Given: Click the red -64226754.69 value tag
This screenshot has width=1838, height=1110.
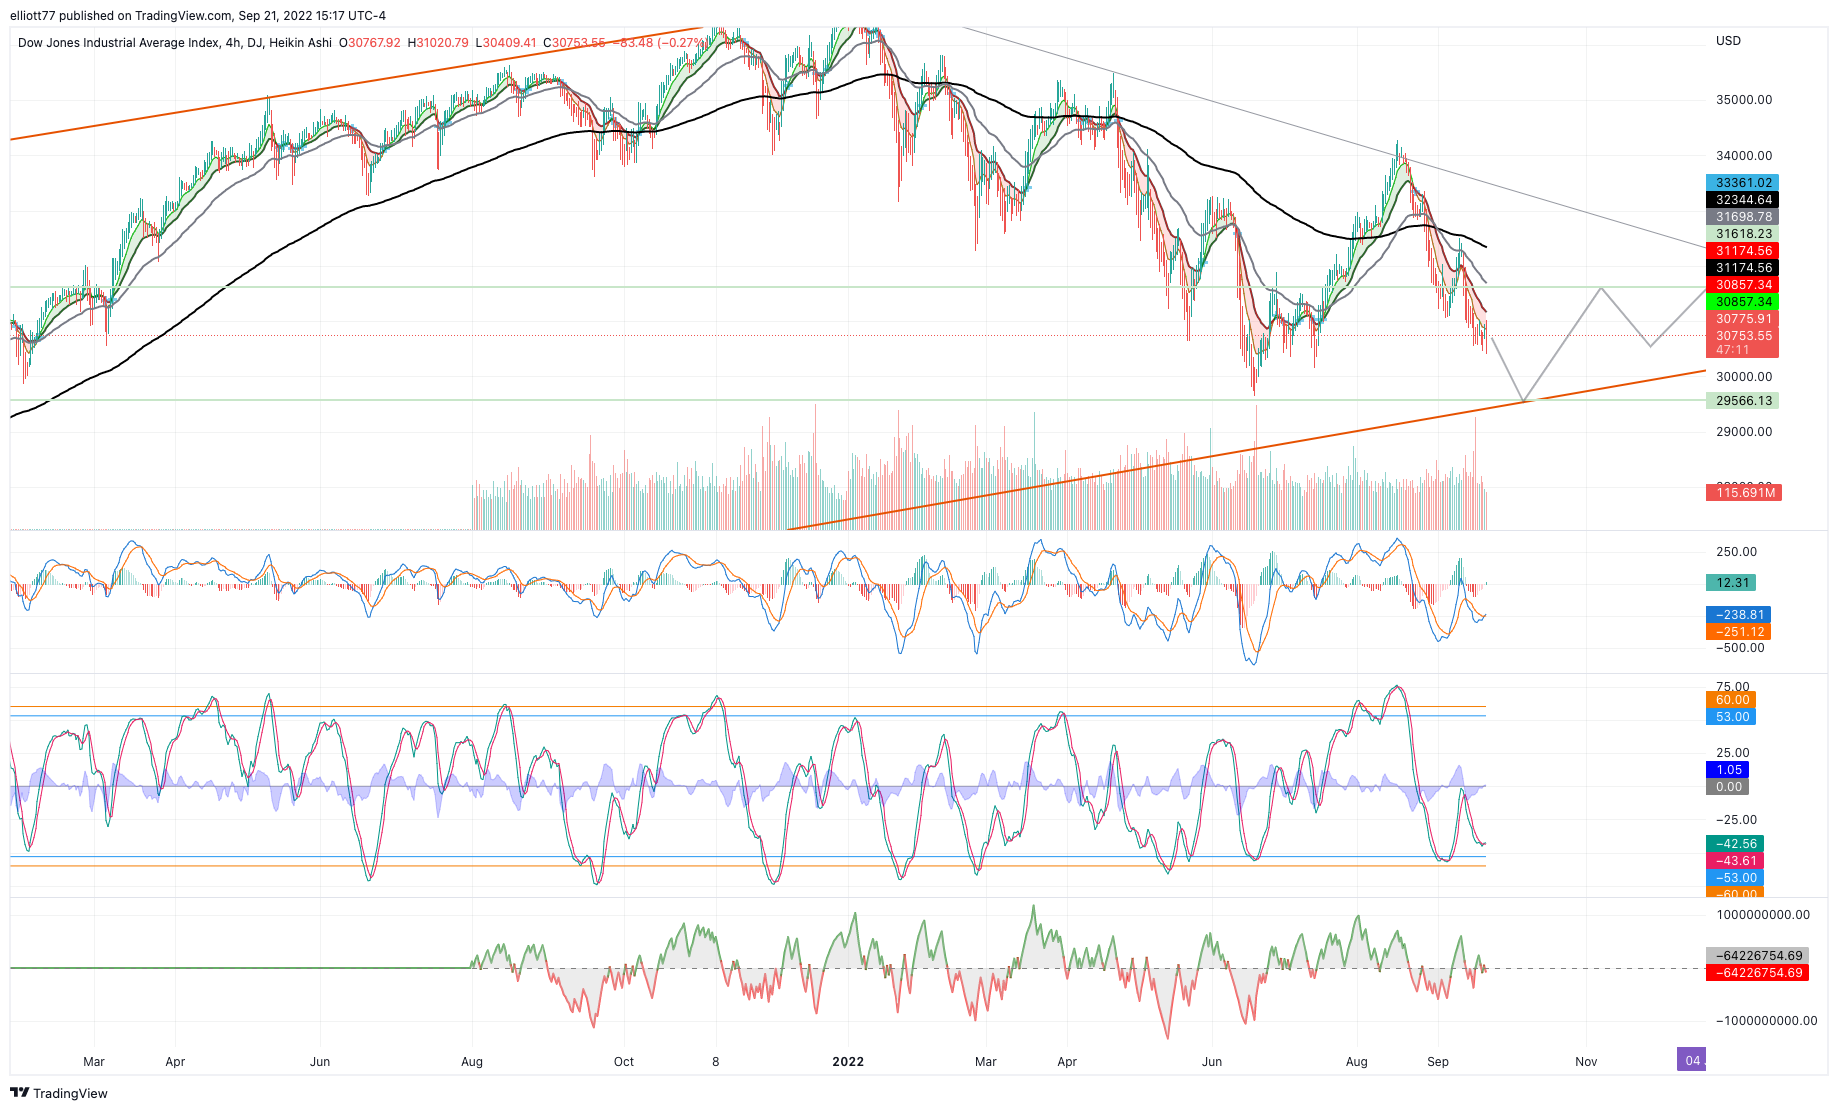Looking at the screenshot, I should [1757, 973].
